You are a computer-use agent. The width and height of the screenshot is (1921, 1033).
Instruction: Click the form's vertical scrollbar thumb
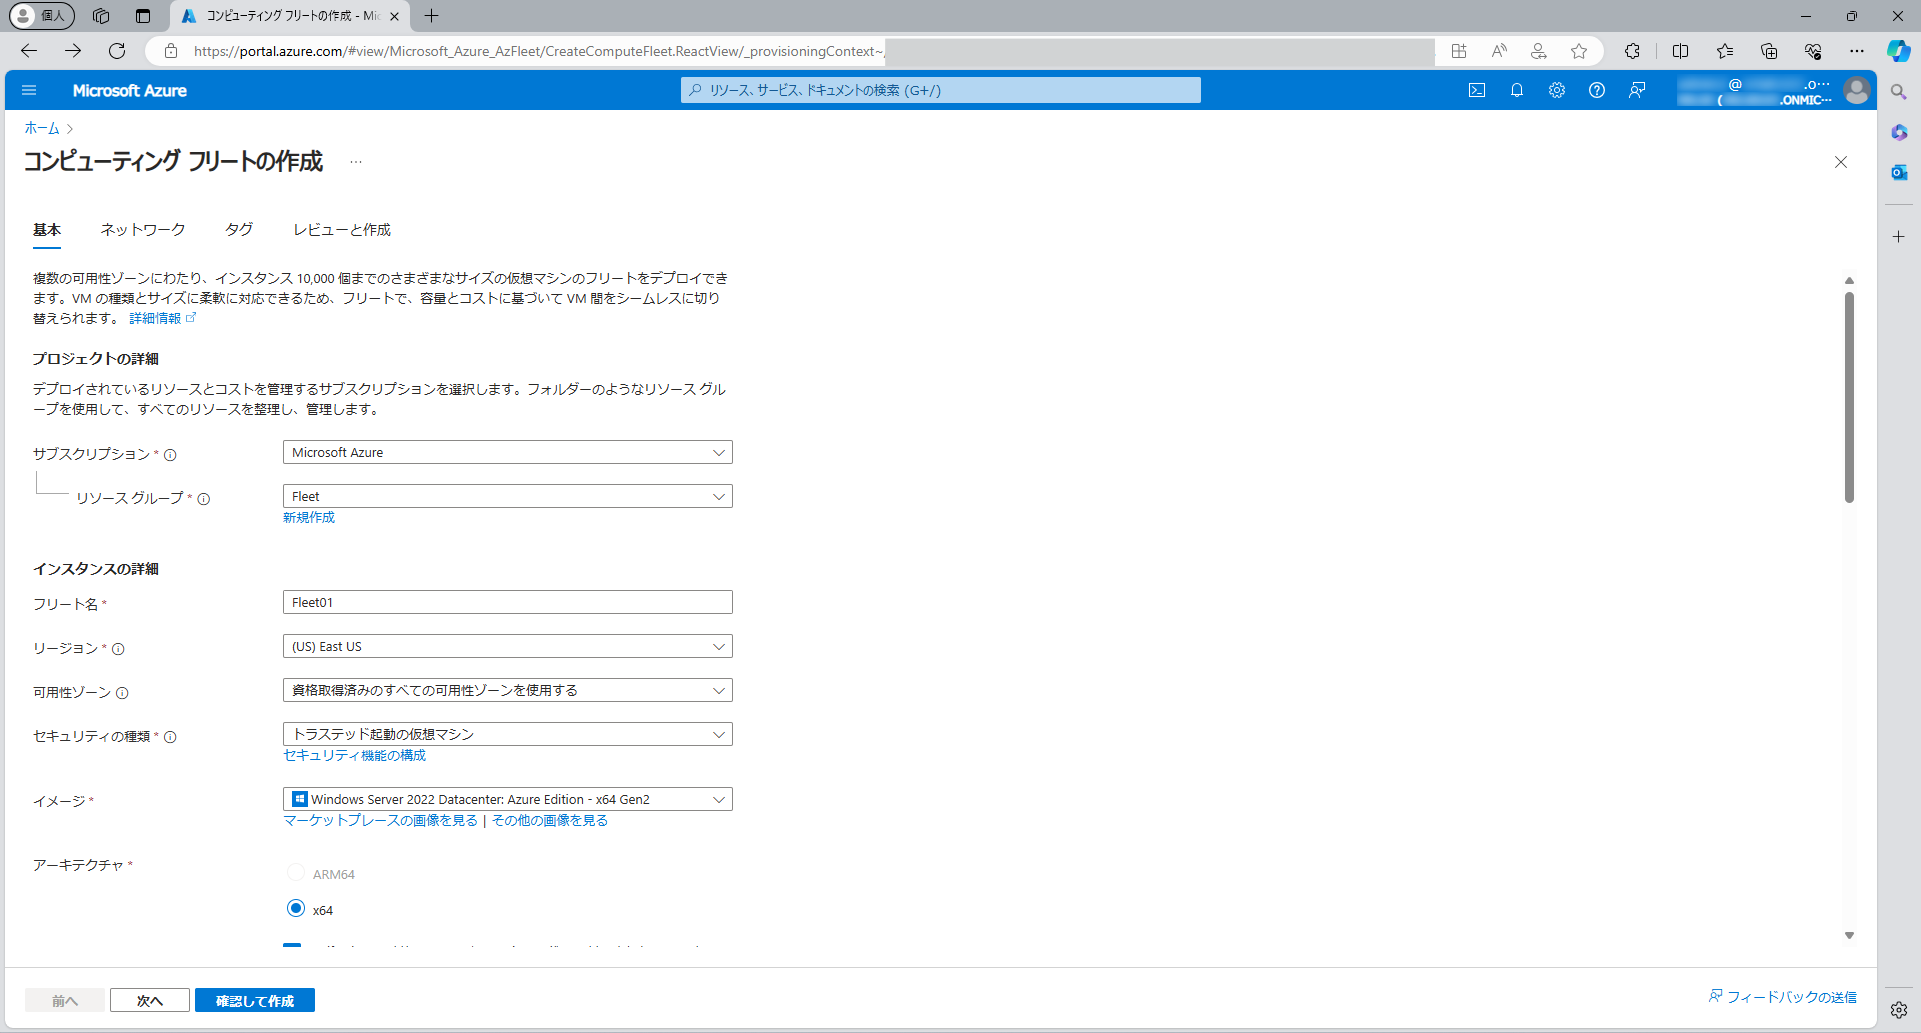pyautogui.click(x=1849, y=397)
